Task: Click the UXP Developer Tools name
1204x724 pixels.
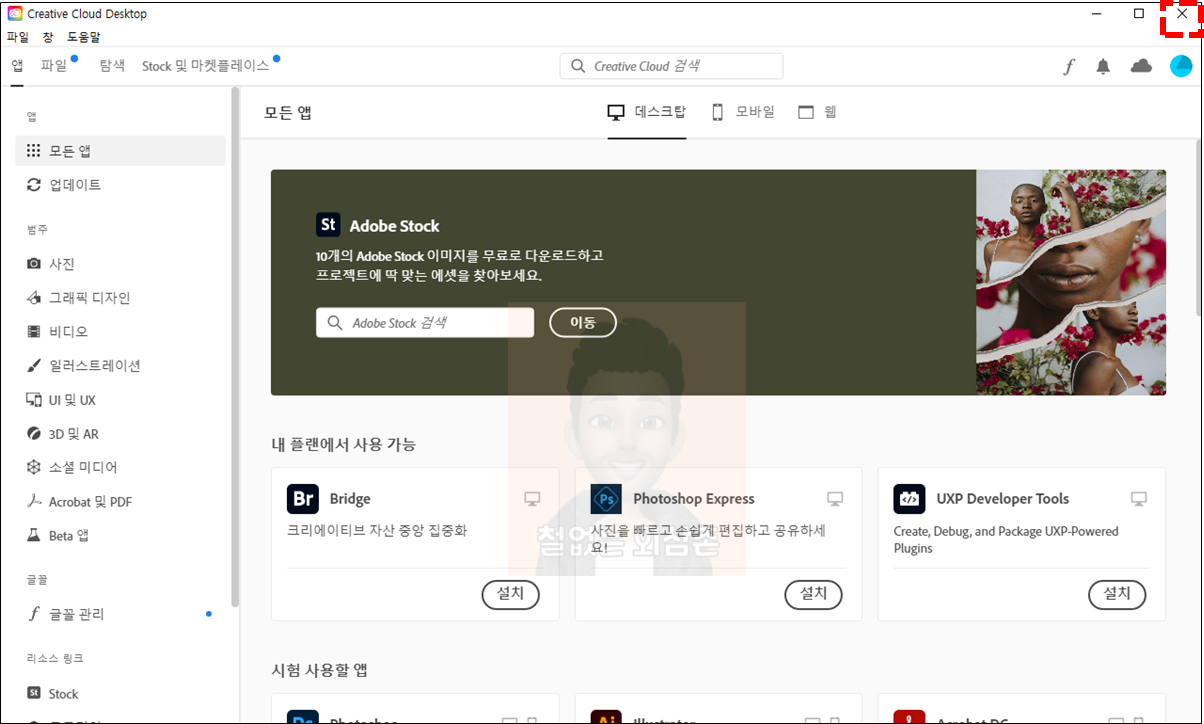Action: 1003,498
